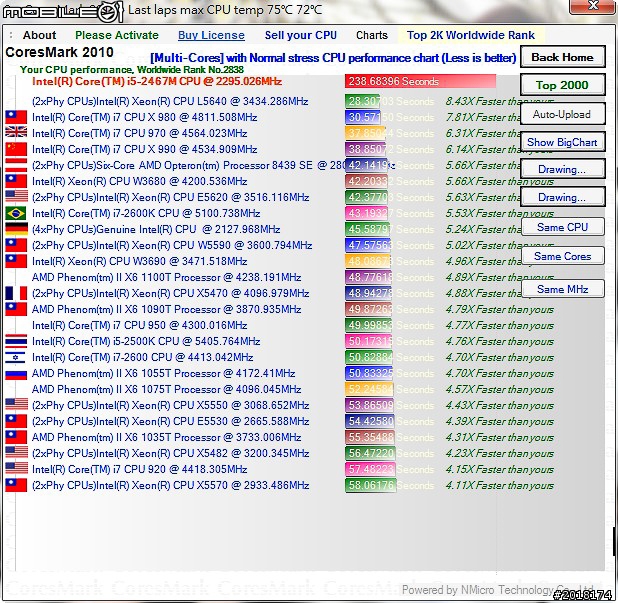Click the flag beside Xeon W3690 row
Viewport: 618px width, 603px height.
tap(16, 261)
